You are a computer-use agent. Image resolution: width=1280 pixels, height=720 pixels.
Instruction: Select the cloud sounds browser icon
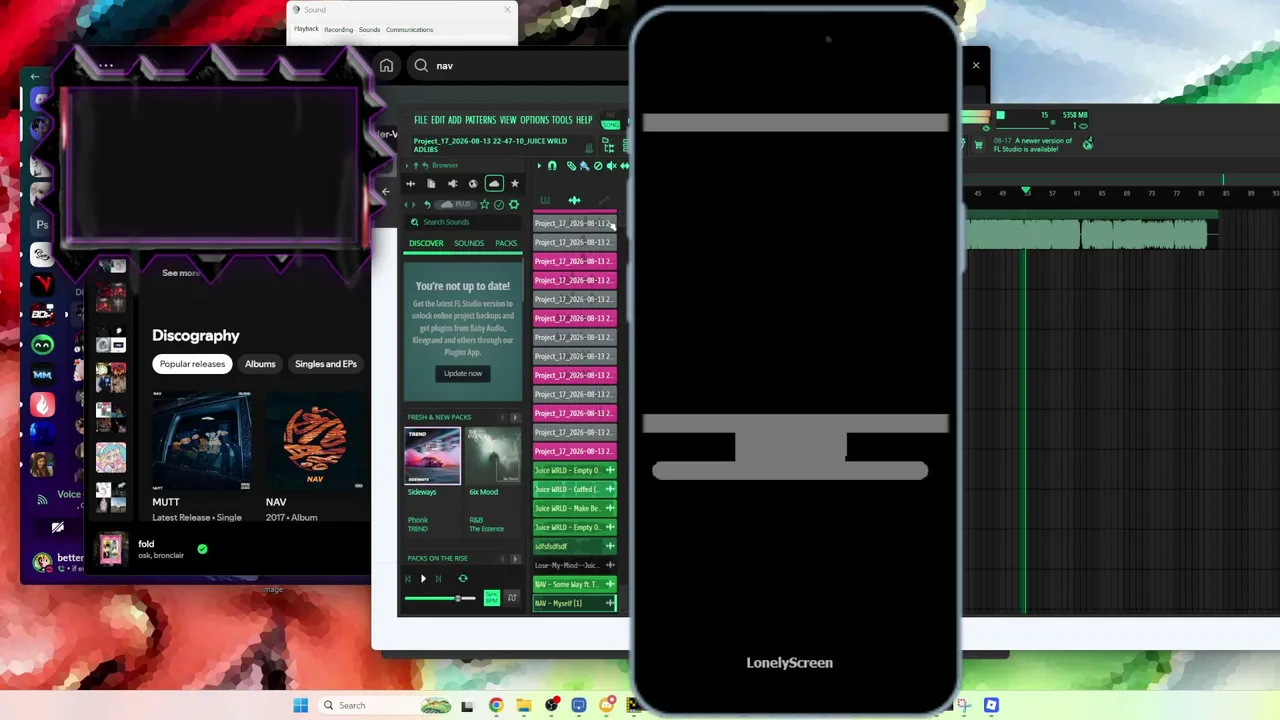pos(494,184)
